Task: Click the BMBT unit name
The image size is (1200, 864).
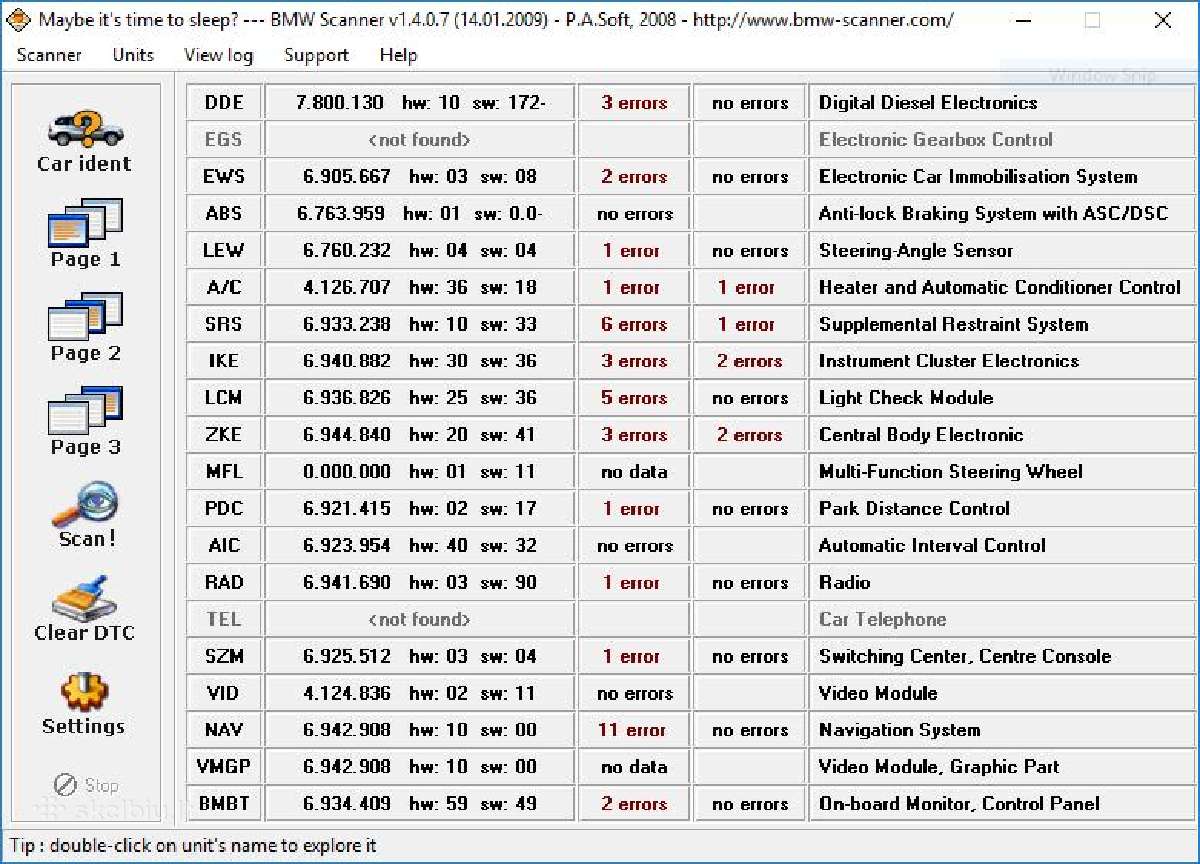Action: (224, 804)
